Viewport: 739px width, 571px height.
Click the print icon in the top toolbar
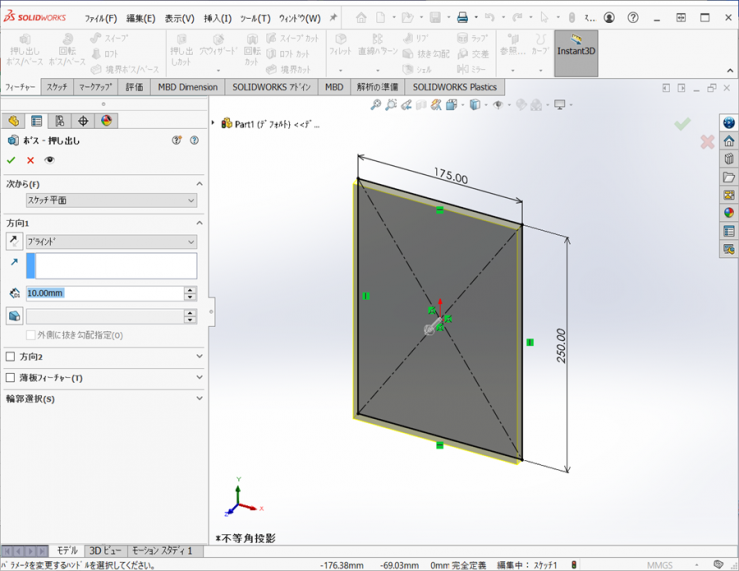462,18
